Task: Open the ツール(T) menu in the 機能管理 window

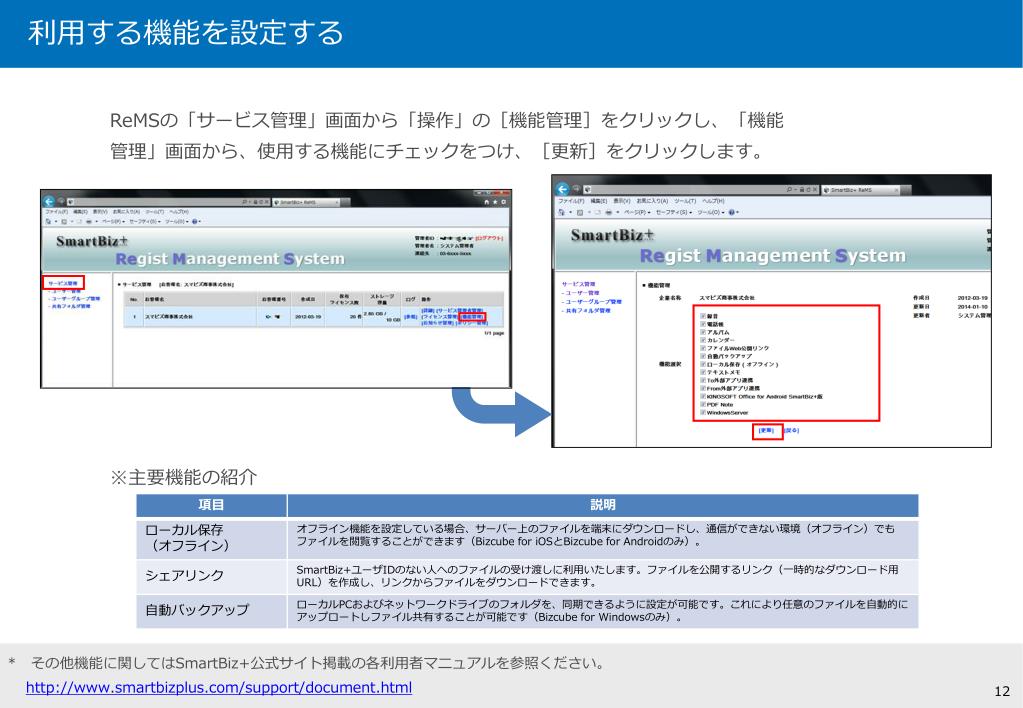Action: click(685, 201)
